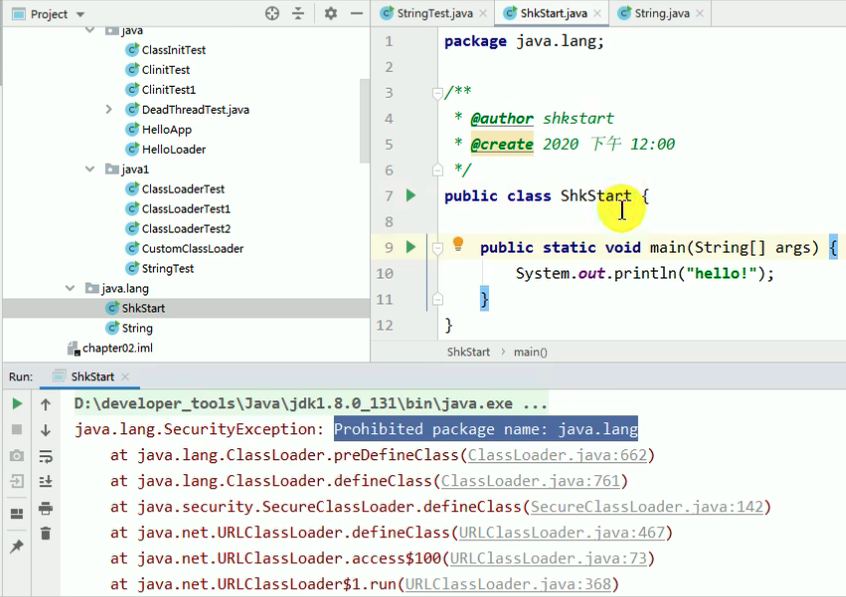Screen dimensions: 846x597
Task: Switch to the String.java editor tab
Action: pyautogui.click(x=661, y=13)
